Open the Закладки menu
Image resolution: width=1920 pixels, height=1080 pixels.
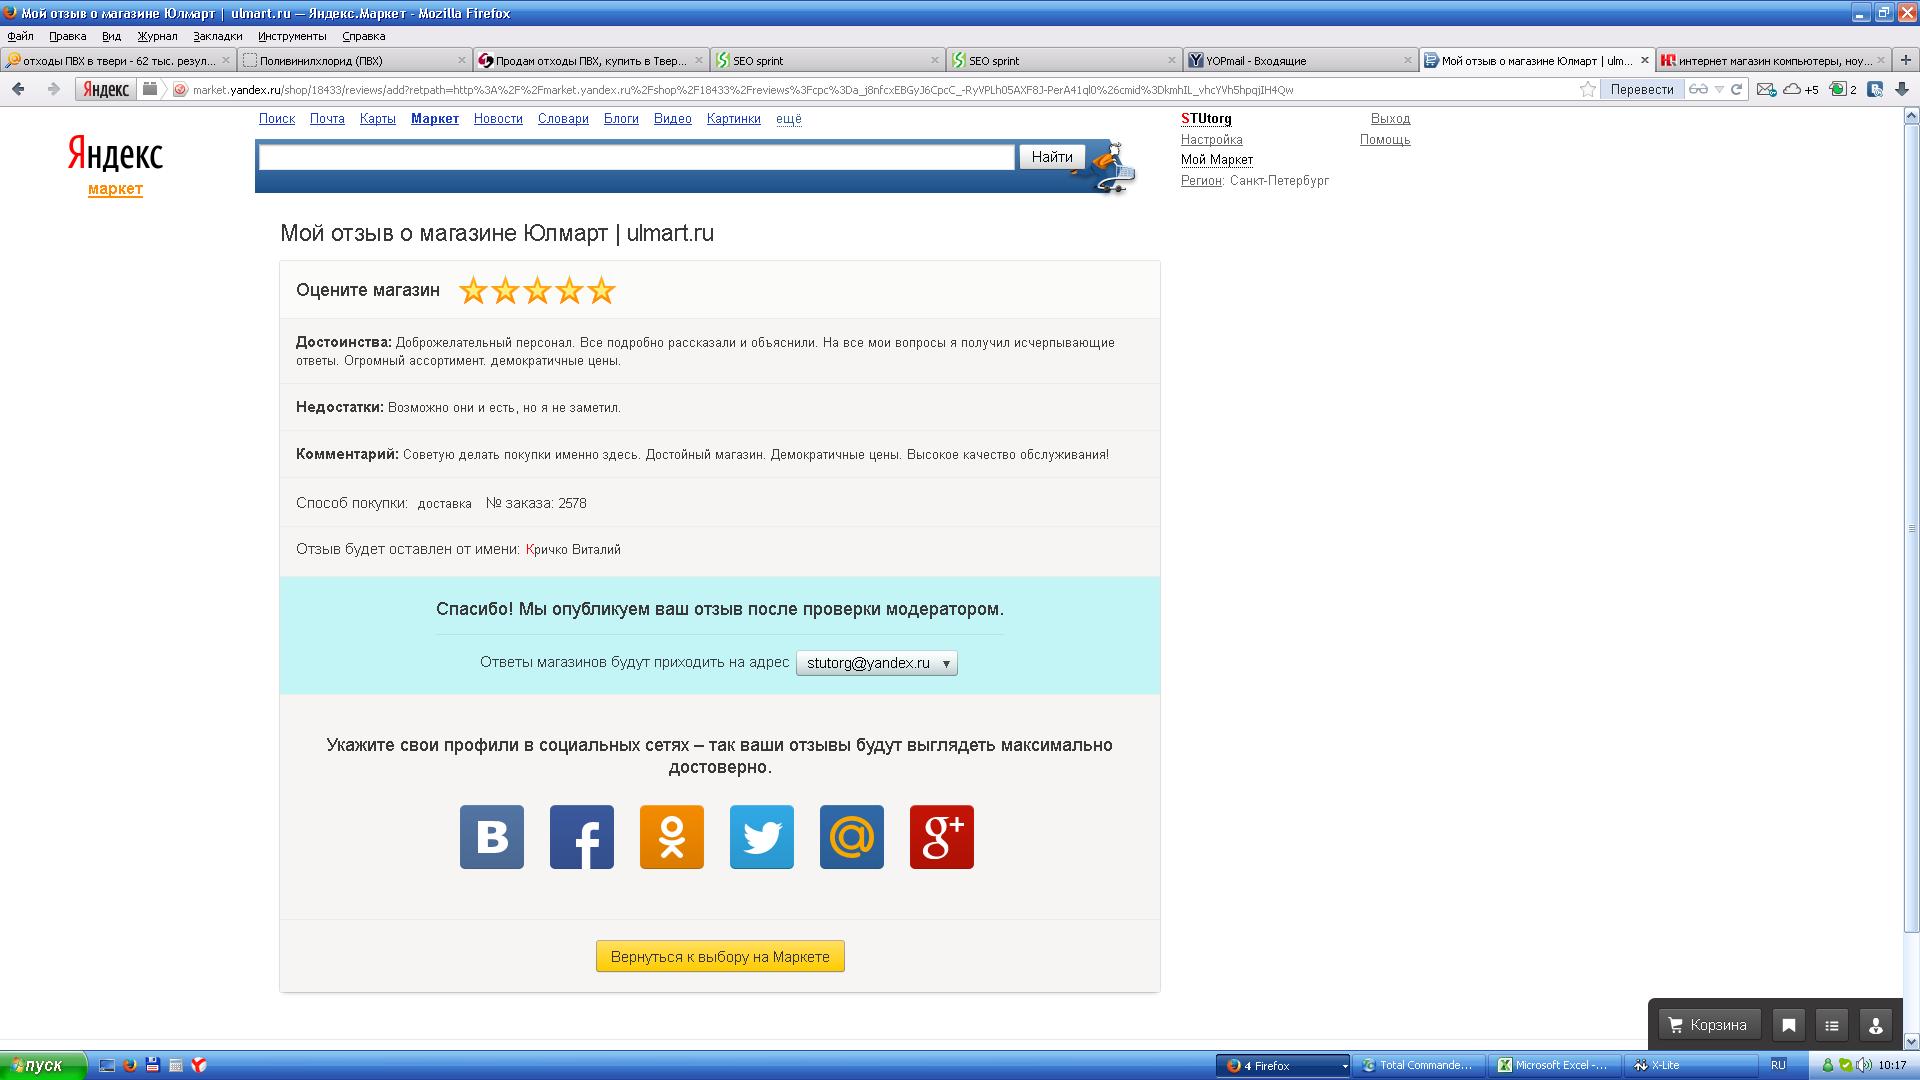[217, 36]
